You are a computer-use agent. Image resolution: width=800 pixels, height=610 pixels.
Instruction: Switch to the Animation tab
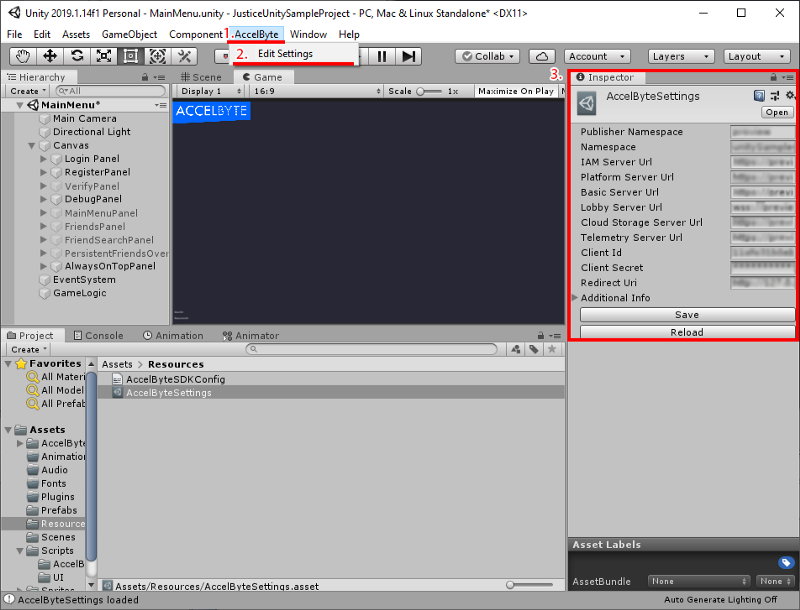coord(173,336)
